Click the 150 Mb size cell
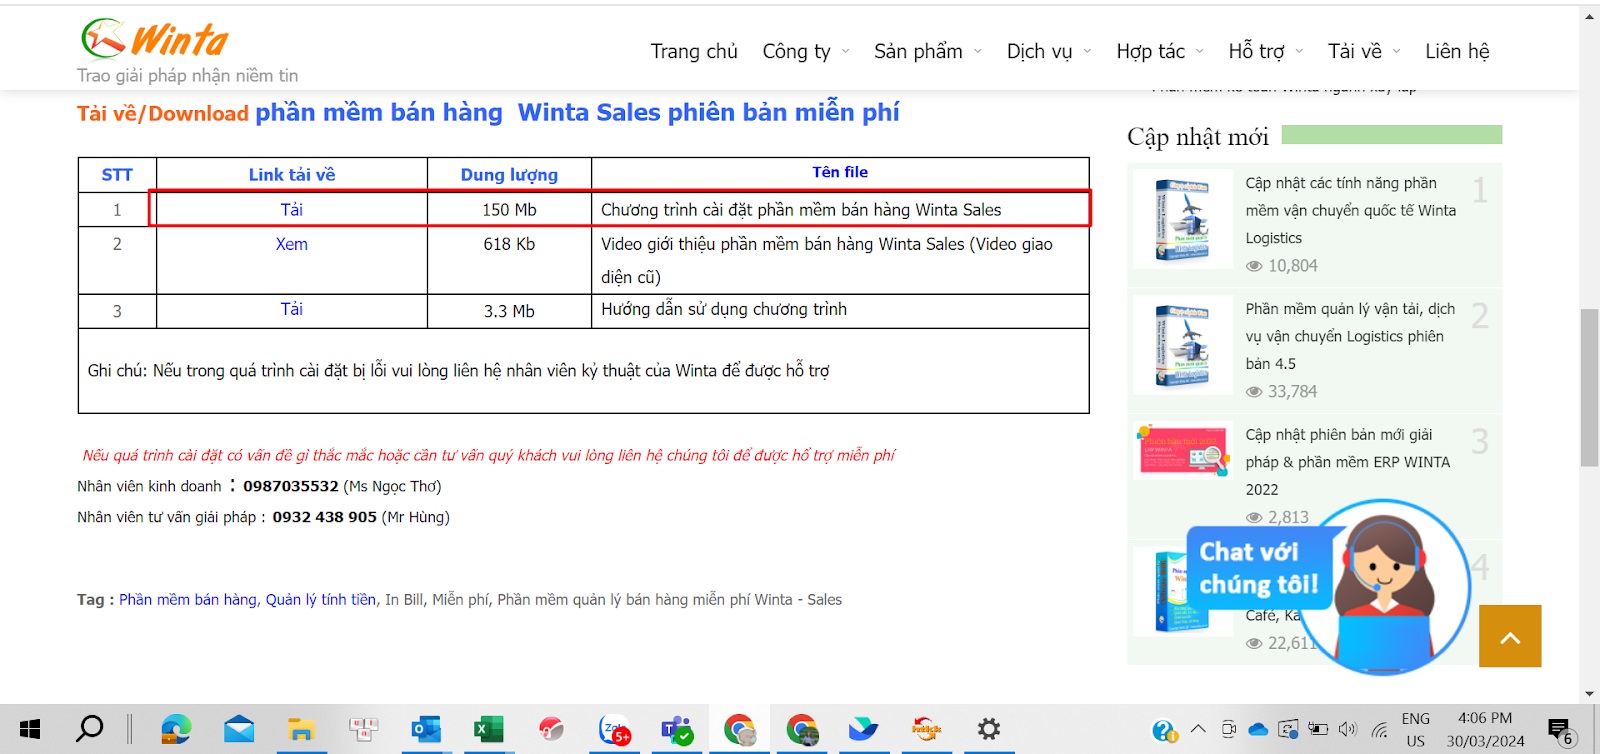The image size is (1600, 754). 509,210
